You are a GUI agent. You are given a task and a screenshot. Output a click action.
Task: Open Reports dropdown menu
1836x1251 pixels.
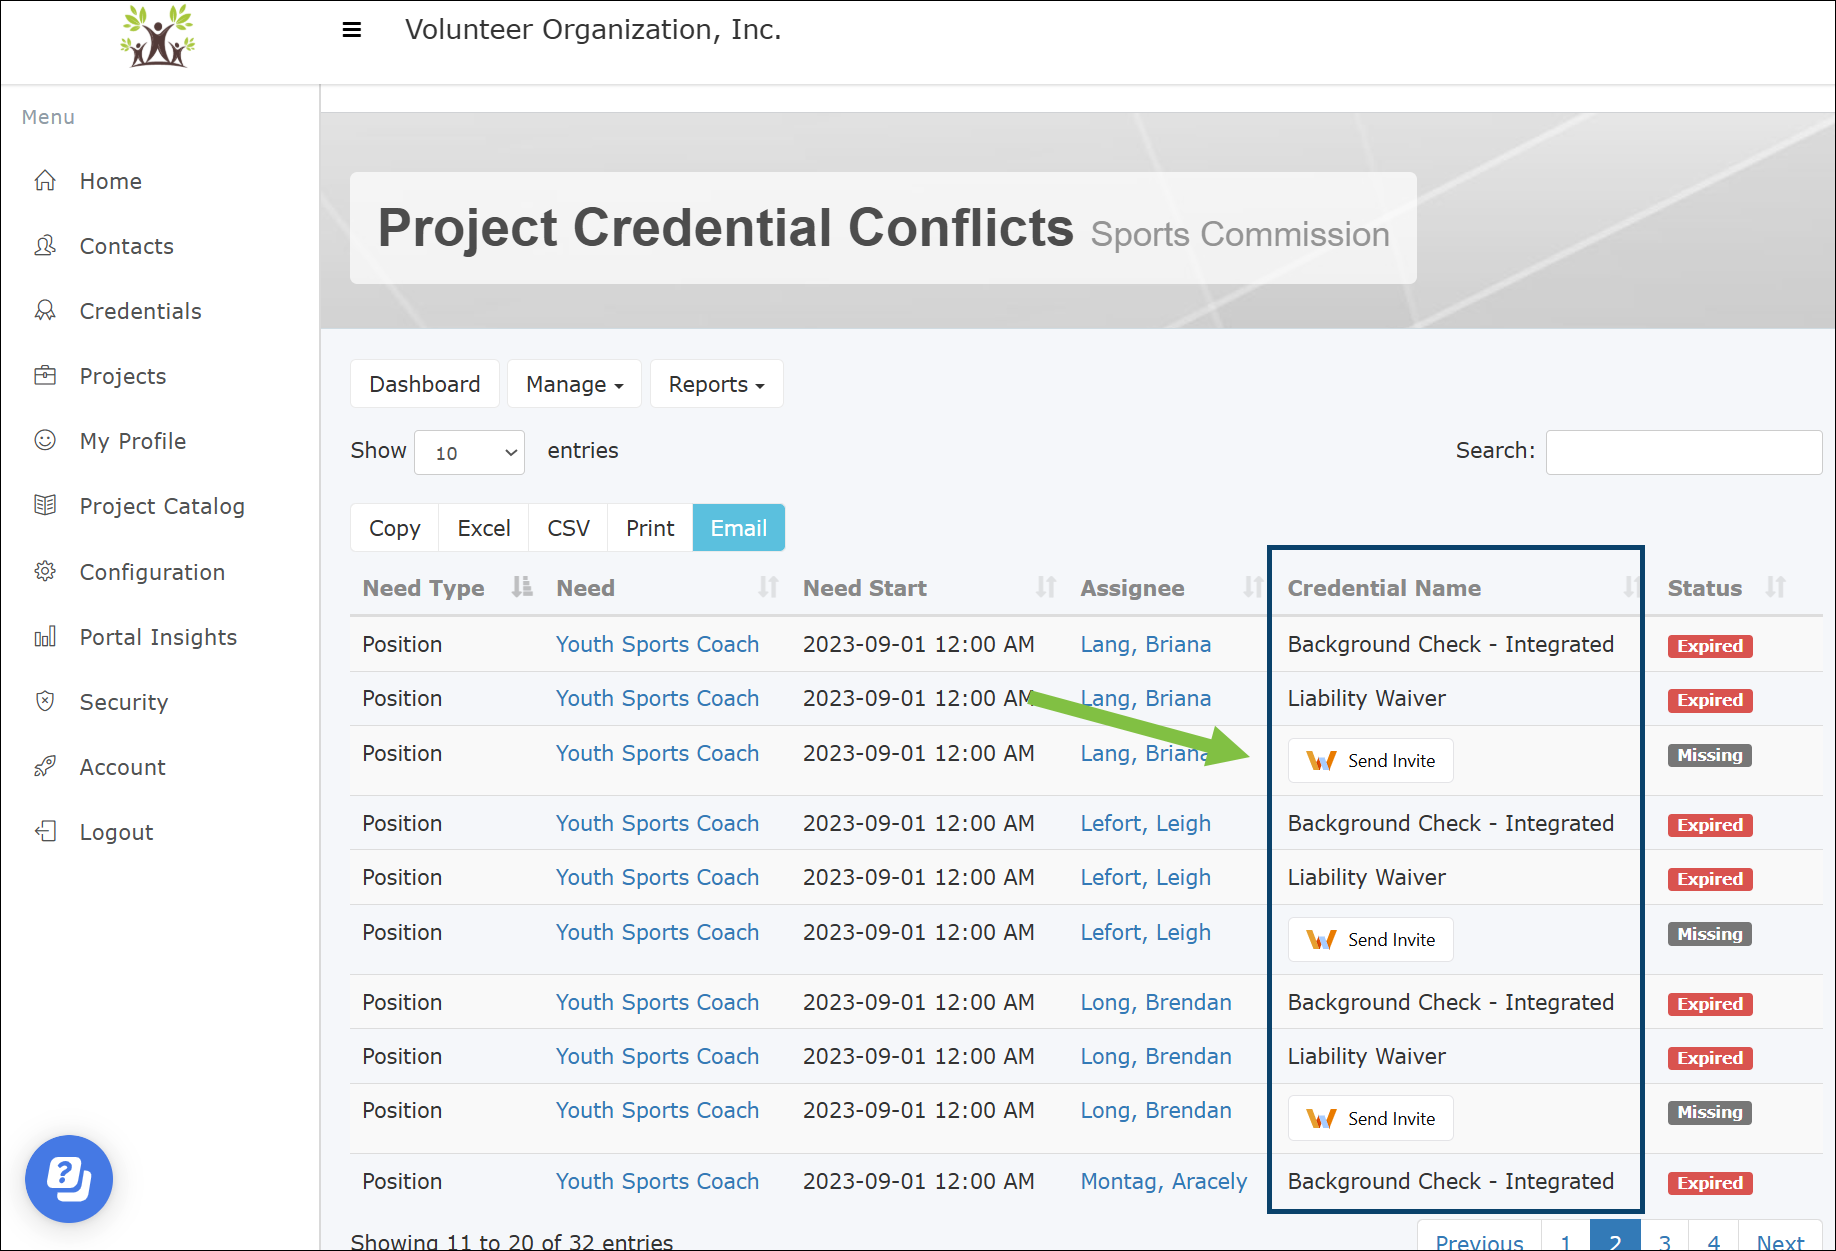(x=716, y=384)
